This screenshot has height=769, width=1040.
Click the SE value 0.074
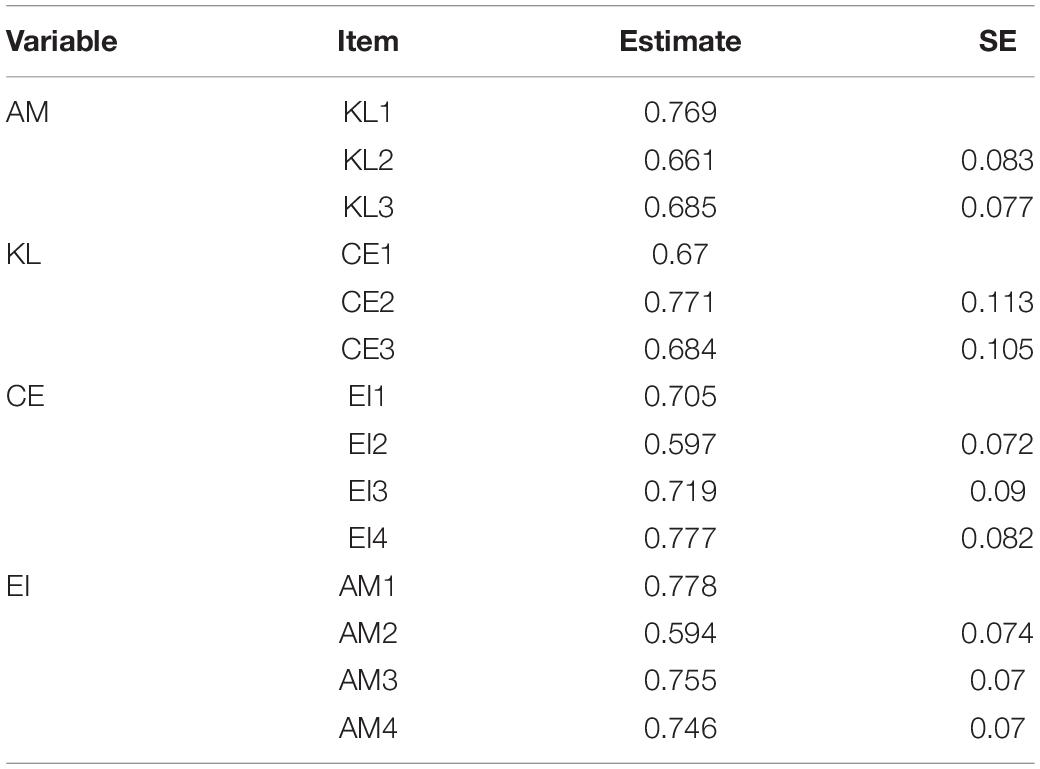(997, 633)
